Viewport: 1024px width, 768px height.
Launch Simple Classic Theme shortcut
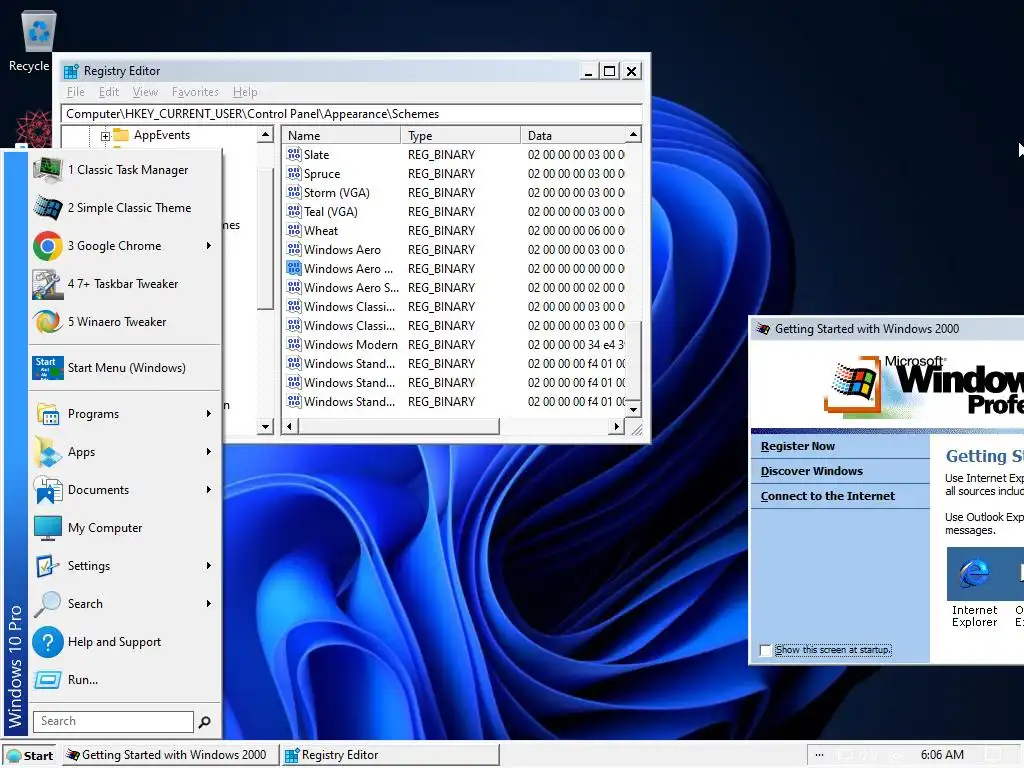point(125,208)
